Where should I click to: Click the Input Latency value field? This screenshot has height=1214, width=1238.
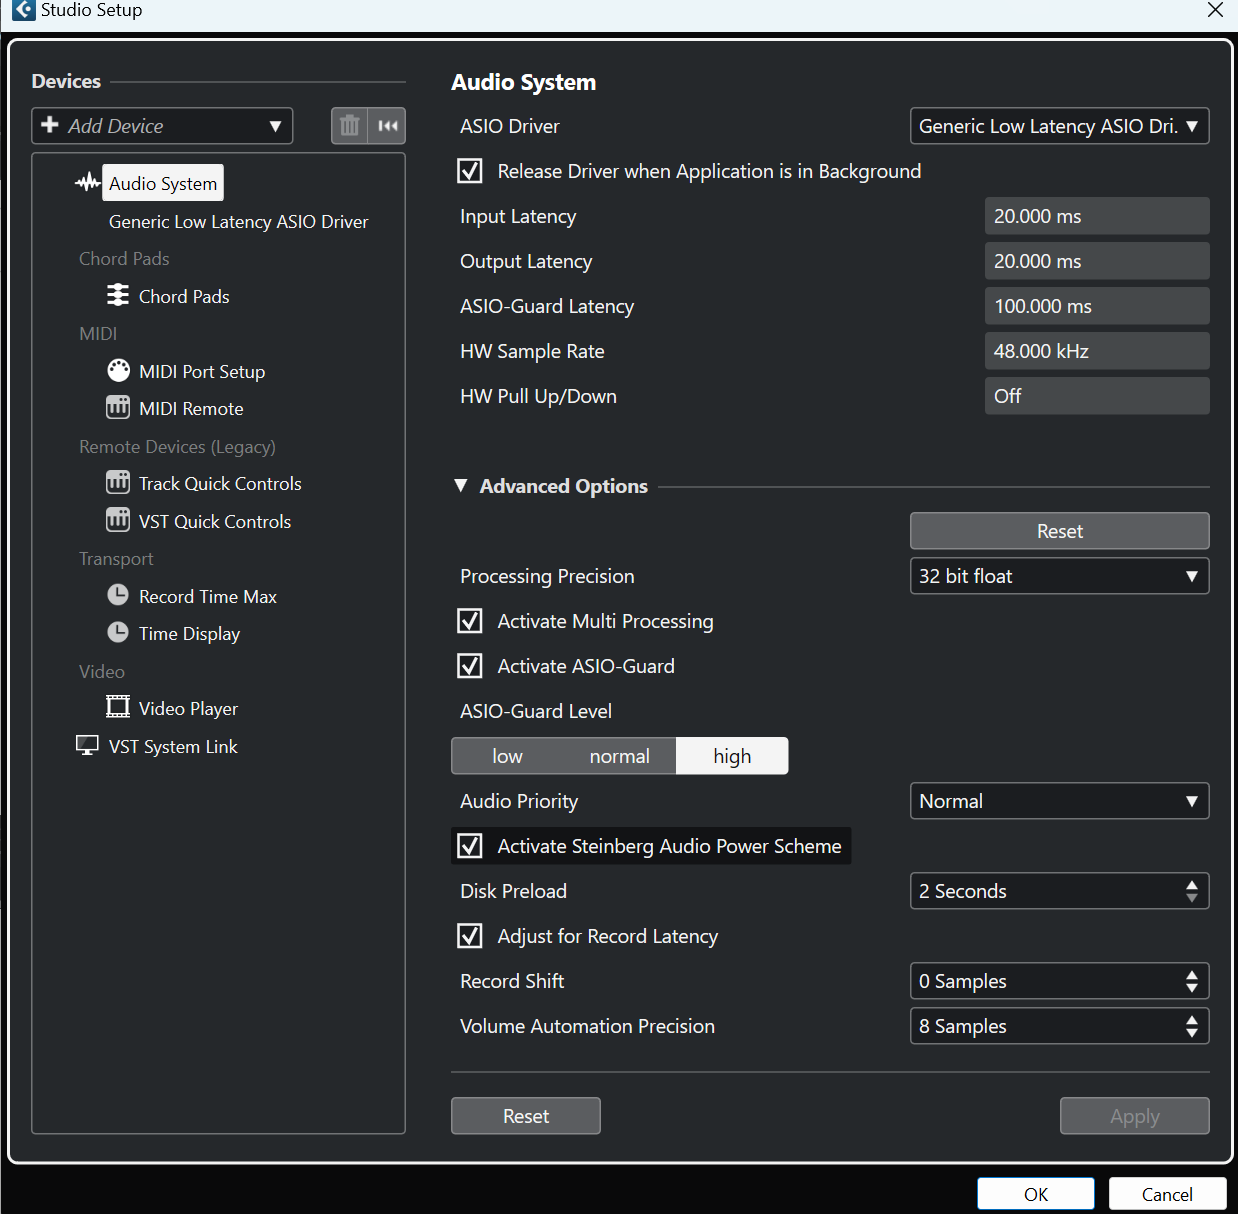tap(1097, 216)
